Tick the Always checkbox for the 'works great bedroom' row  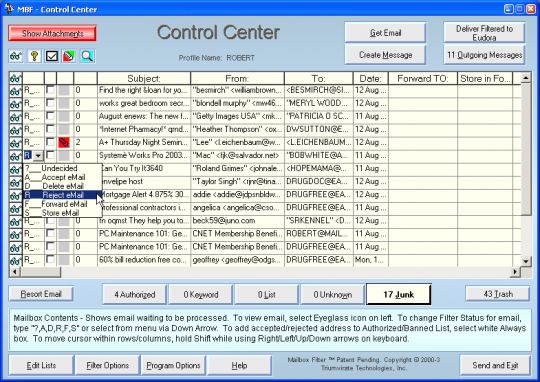point(50,103)
